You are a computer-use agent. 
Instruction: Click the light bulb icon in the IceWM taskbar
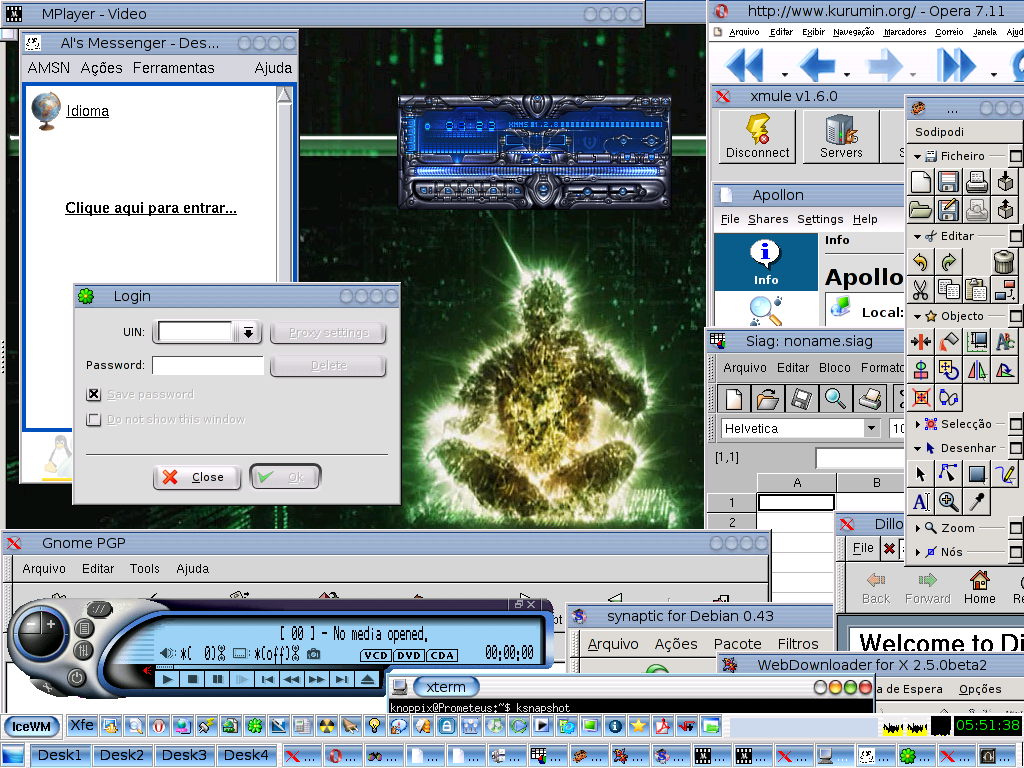pos(374,726)
